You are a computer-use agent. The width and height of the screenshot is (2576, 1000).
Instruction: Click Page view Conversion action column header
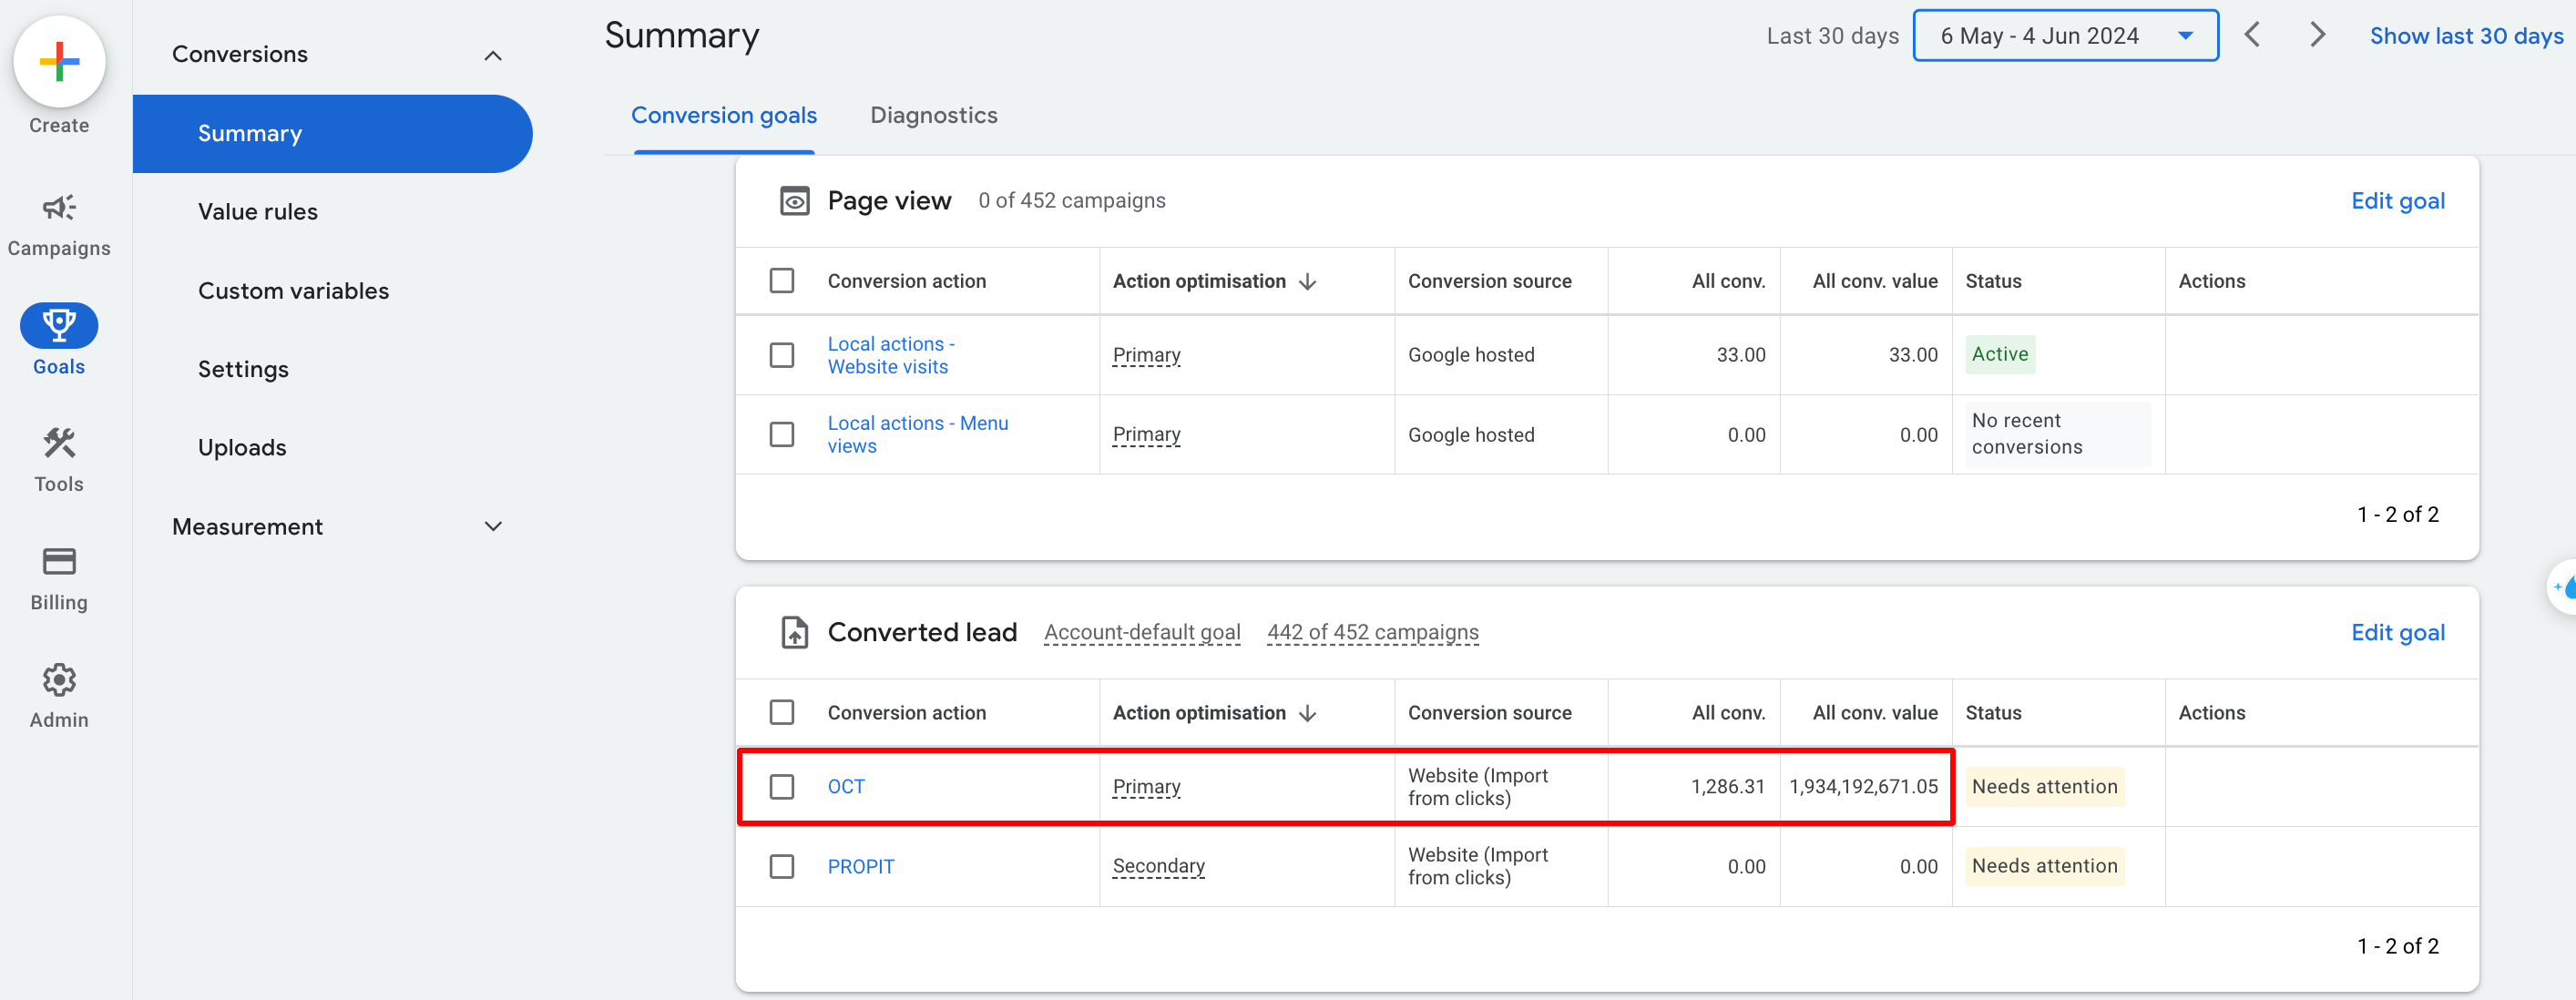click(x=906, y=282)
